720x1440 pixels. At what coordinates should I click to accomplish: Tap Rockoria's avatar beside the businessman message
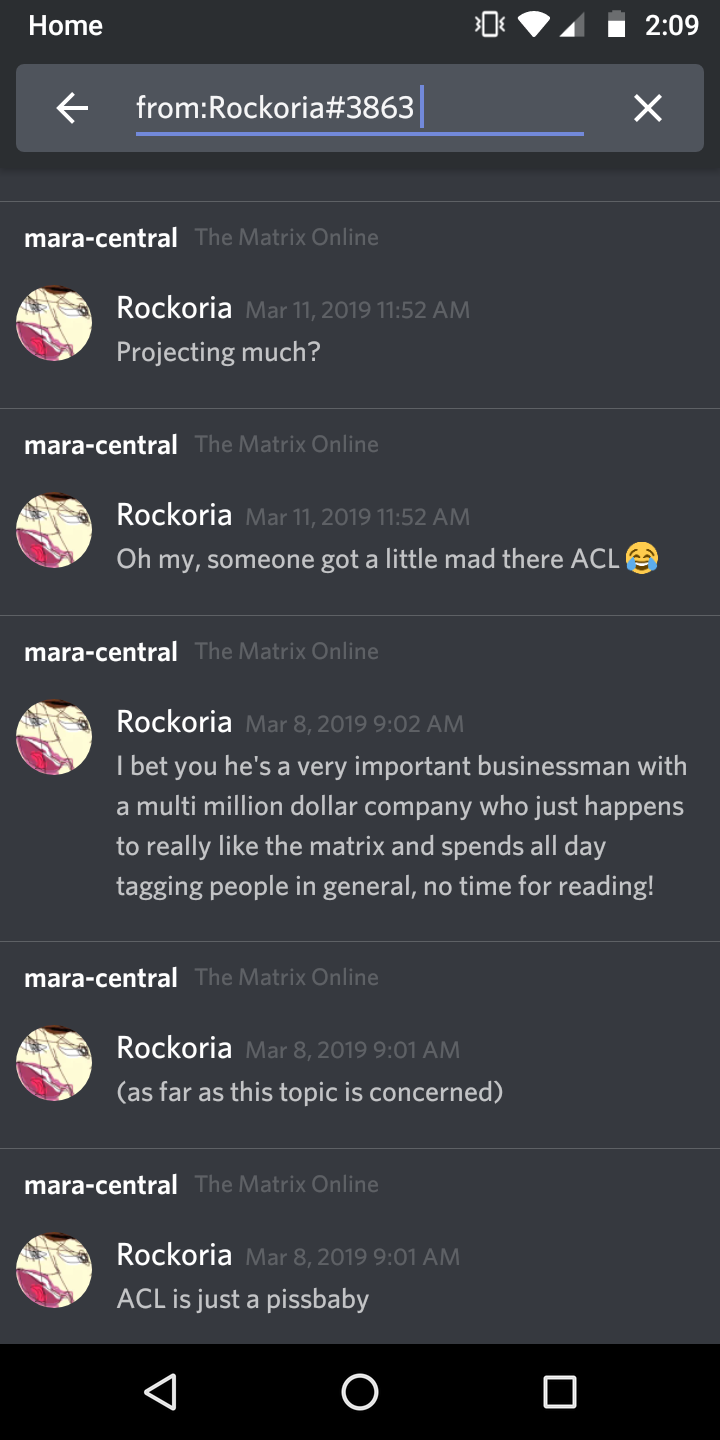[x=54, y=738]
